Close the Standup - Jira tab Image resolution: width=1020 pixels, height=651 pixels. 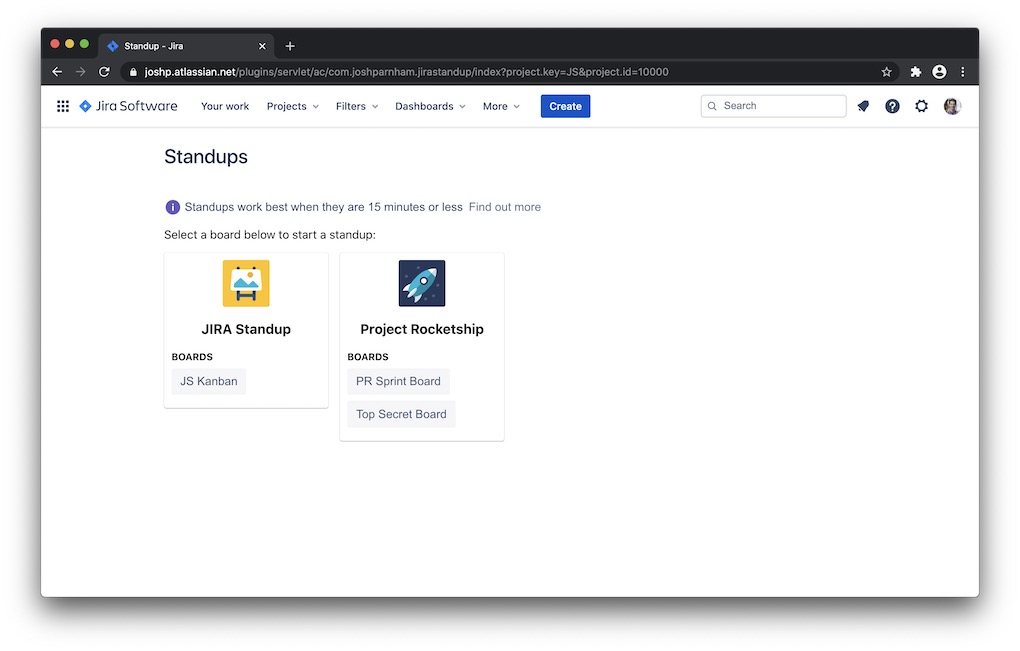[x=262, y=46]
